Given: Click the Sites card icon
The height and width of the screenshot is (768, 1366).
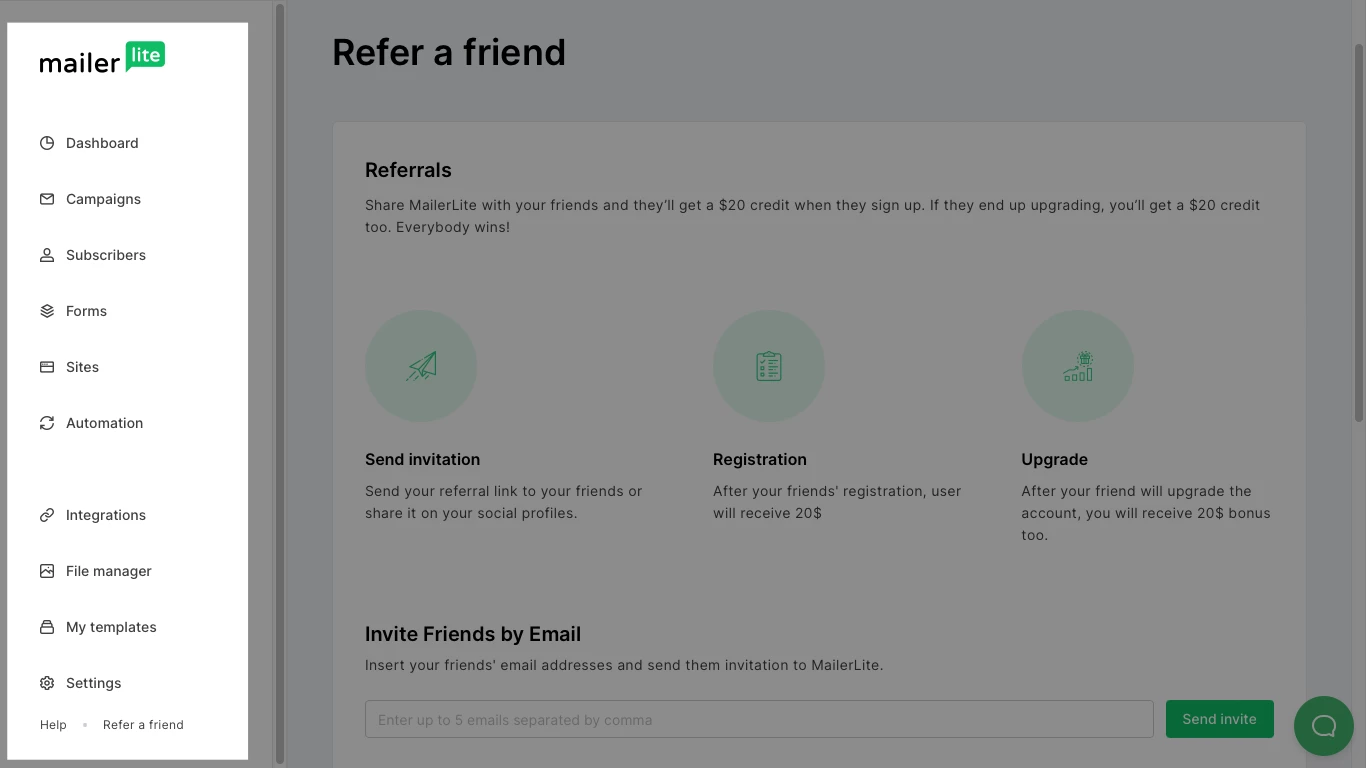Looking at the screenshot, I should pos(47,367).
